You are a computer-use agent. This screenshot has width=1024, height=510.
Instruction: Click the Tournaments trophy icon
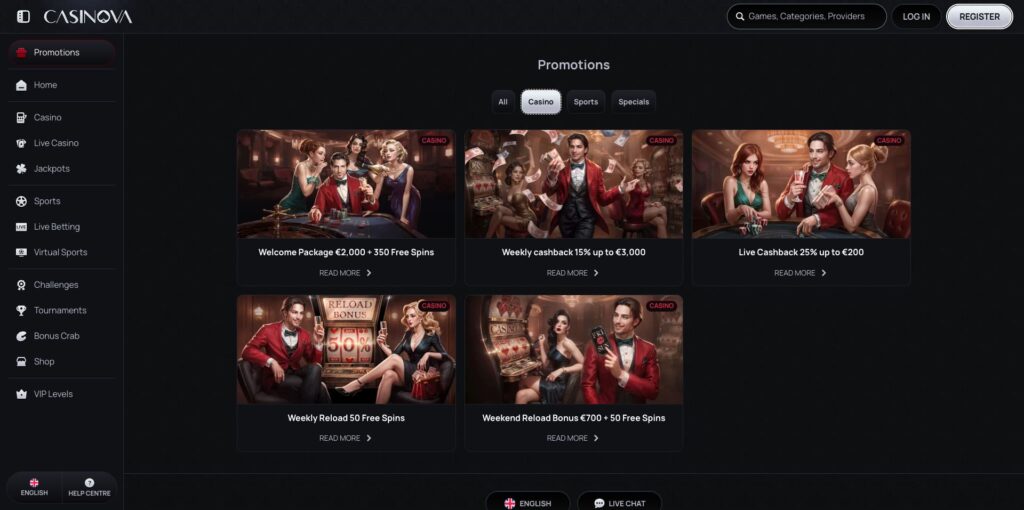pos(22,310)
